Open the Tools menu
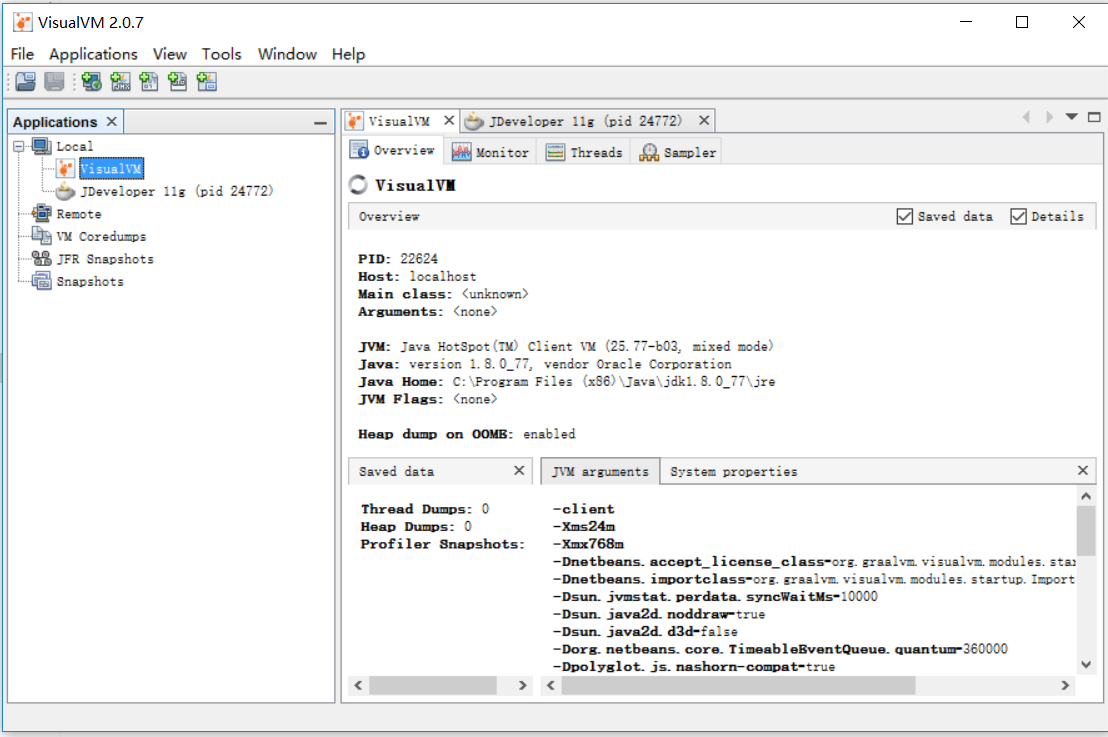1108x737 pixels. click(x=221, y=54)
